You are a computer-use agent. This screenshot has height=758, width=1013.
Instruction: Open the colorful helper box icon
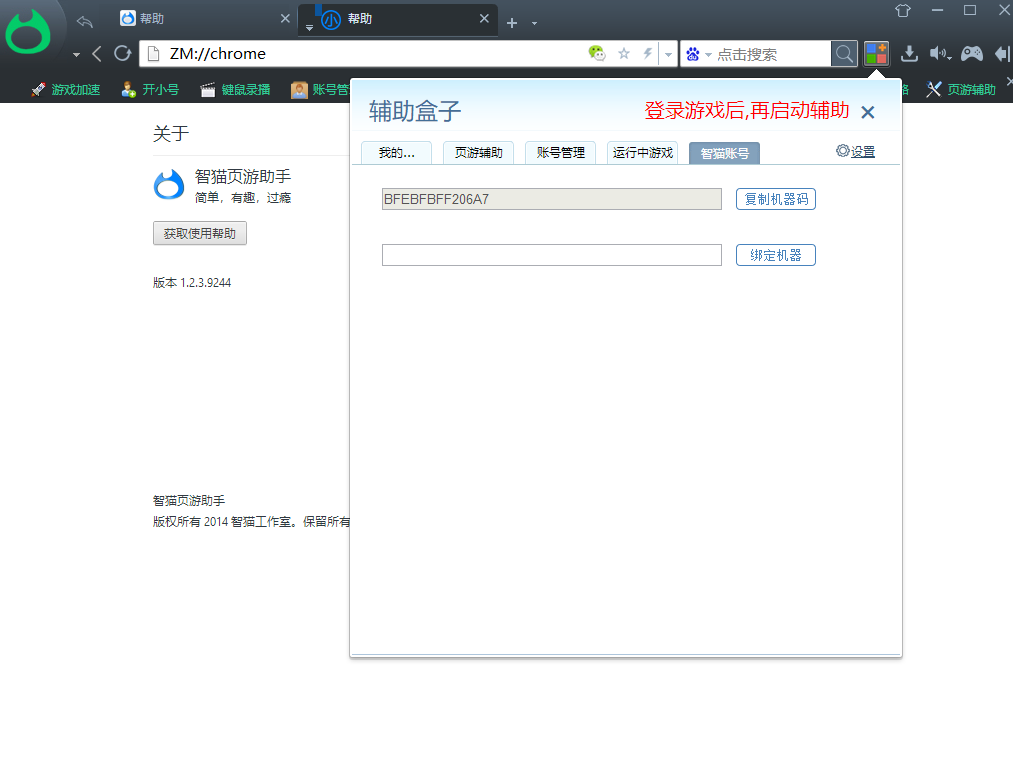click(876, 54)
